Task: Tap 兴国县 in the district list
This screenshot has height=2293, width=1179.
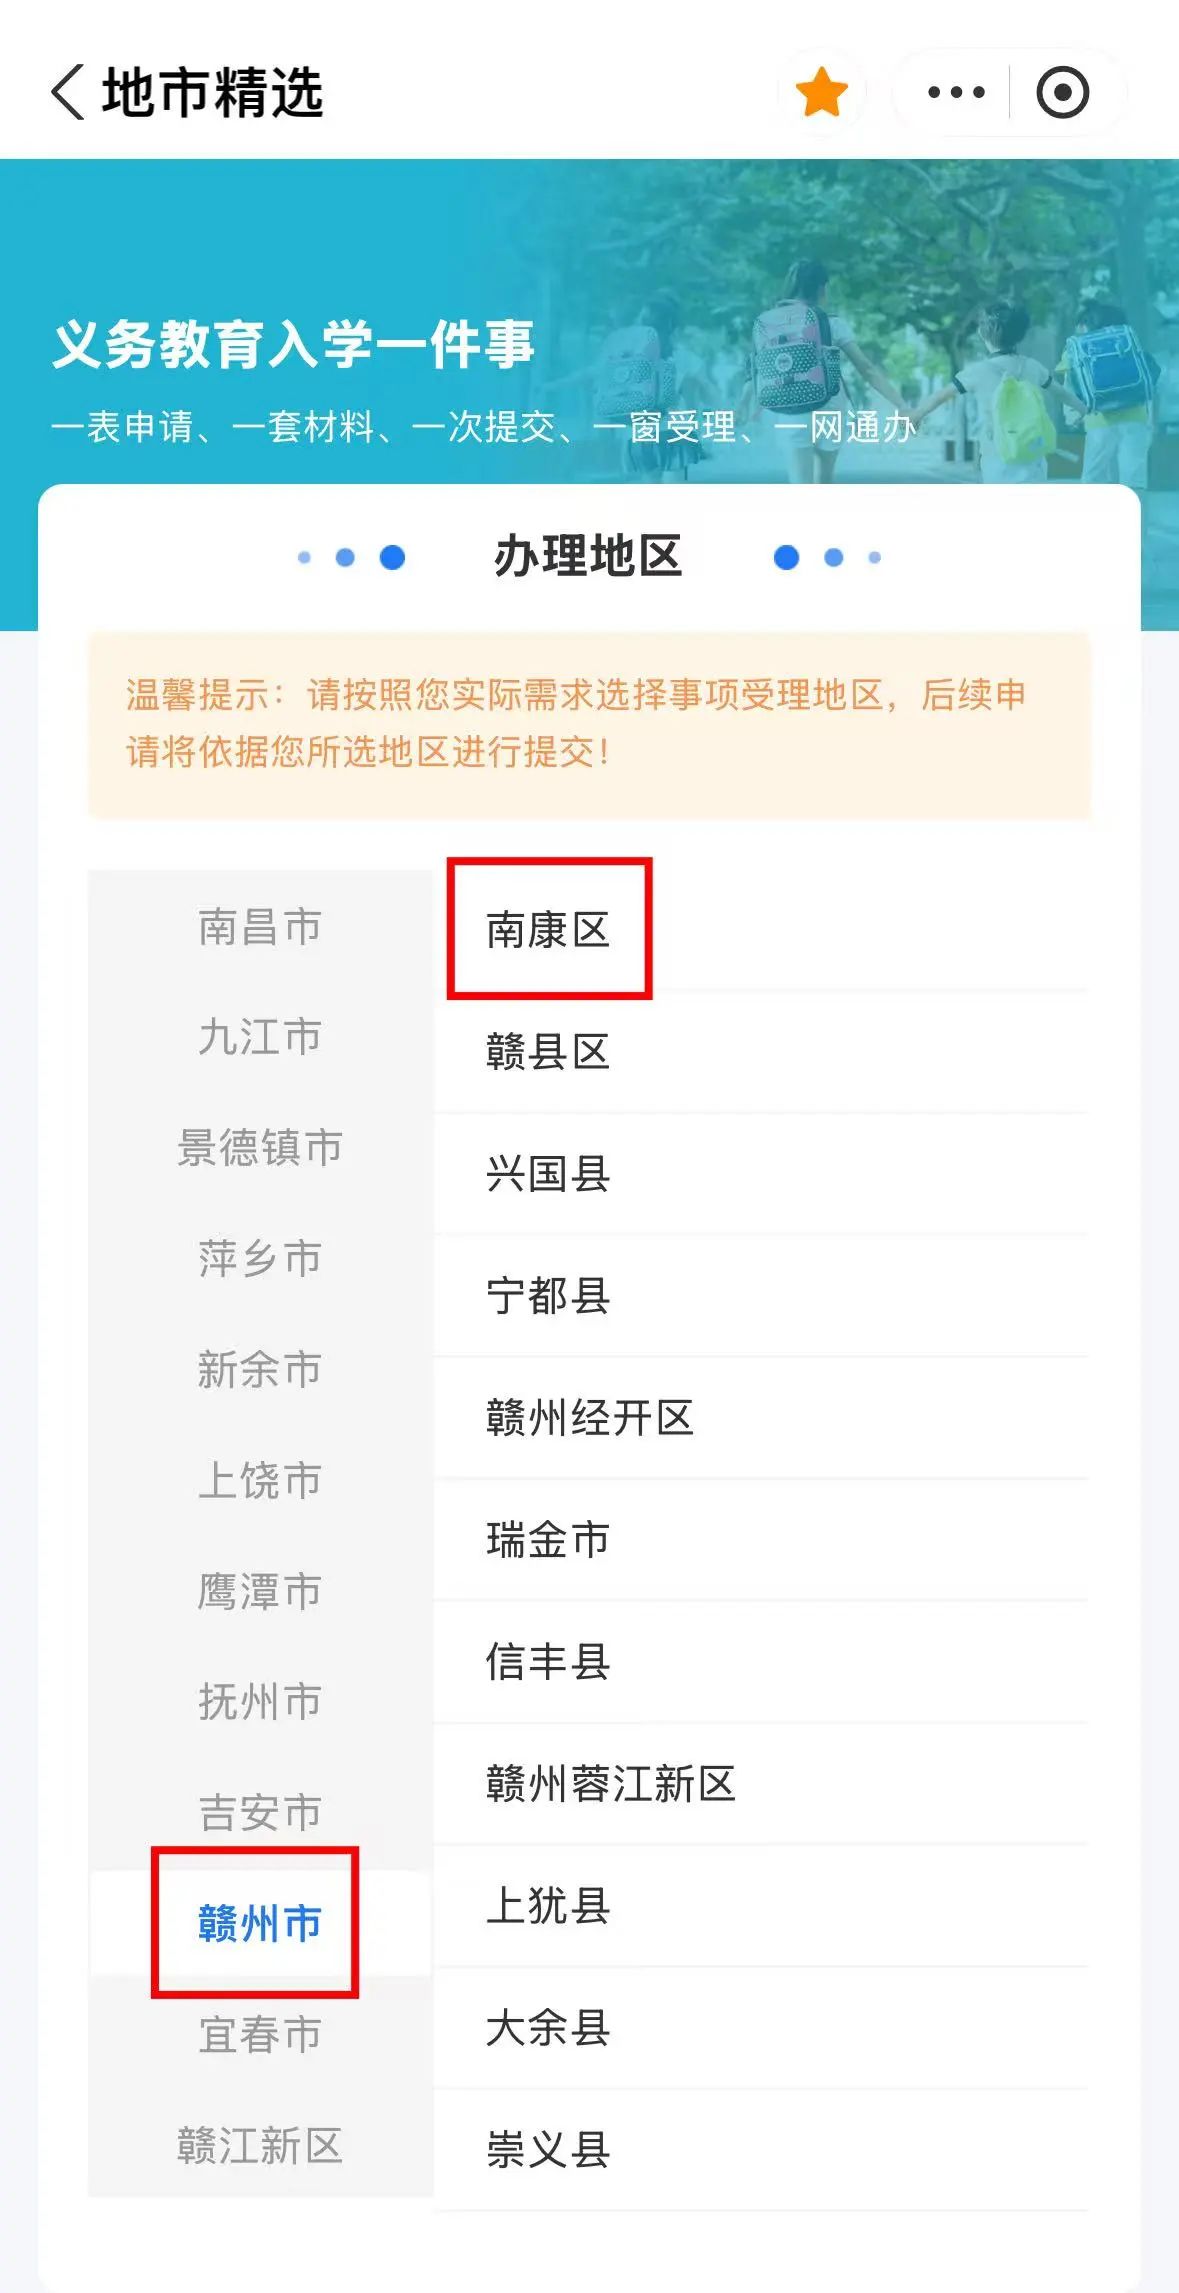Action: [x=548, y=1174]
